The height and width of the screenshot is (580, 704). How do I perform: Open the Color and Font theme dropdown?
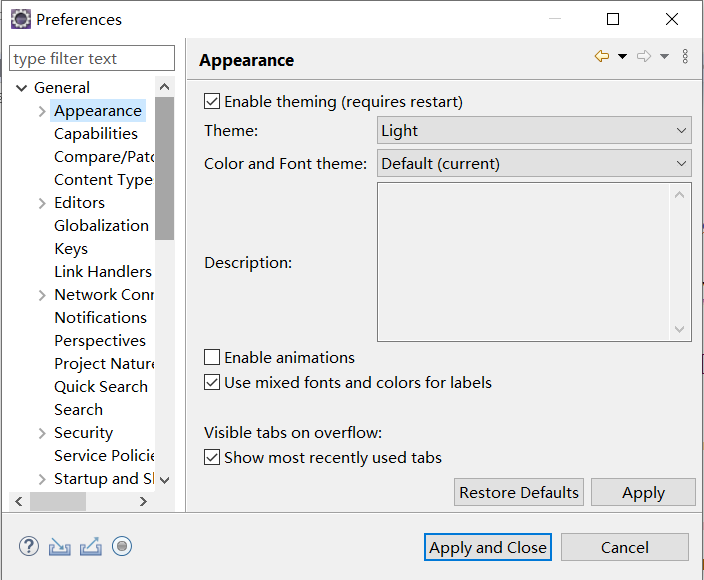click(x=534, y=164)
